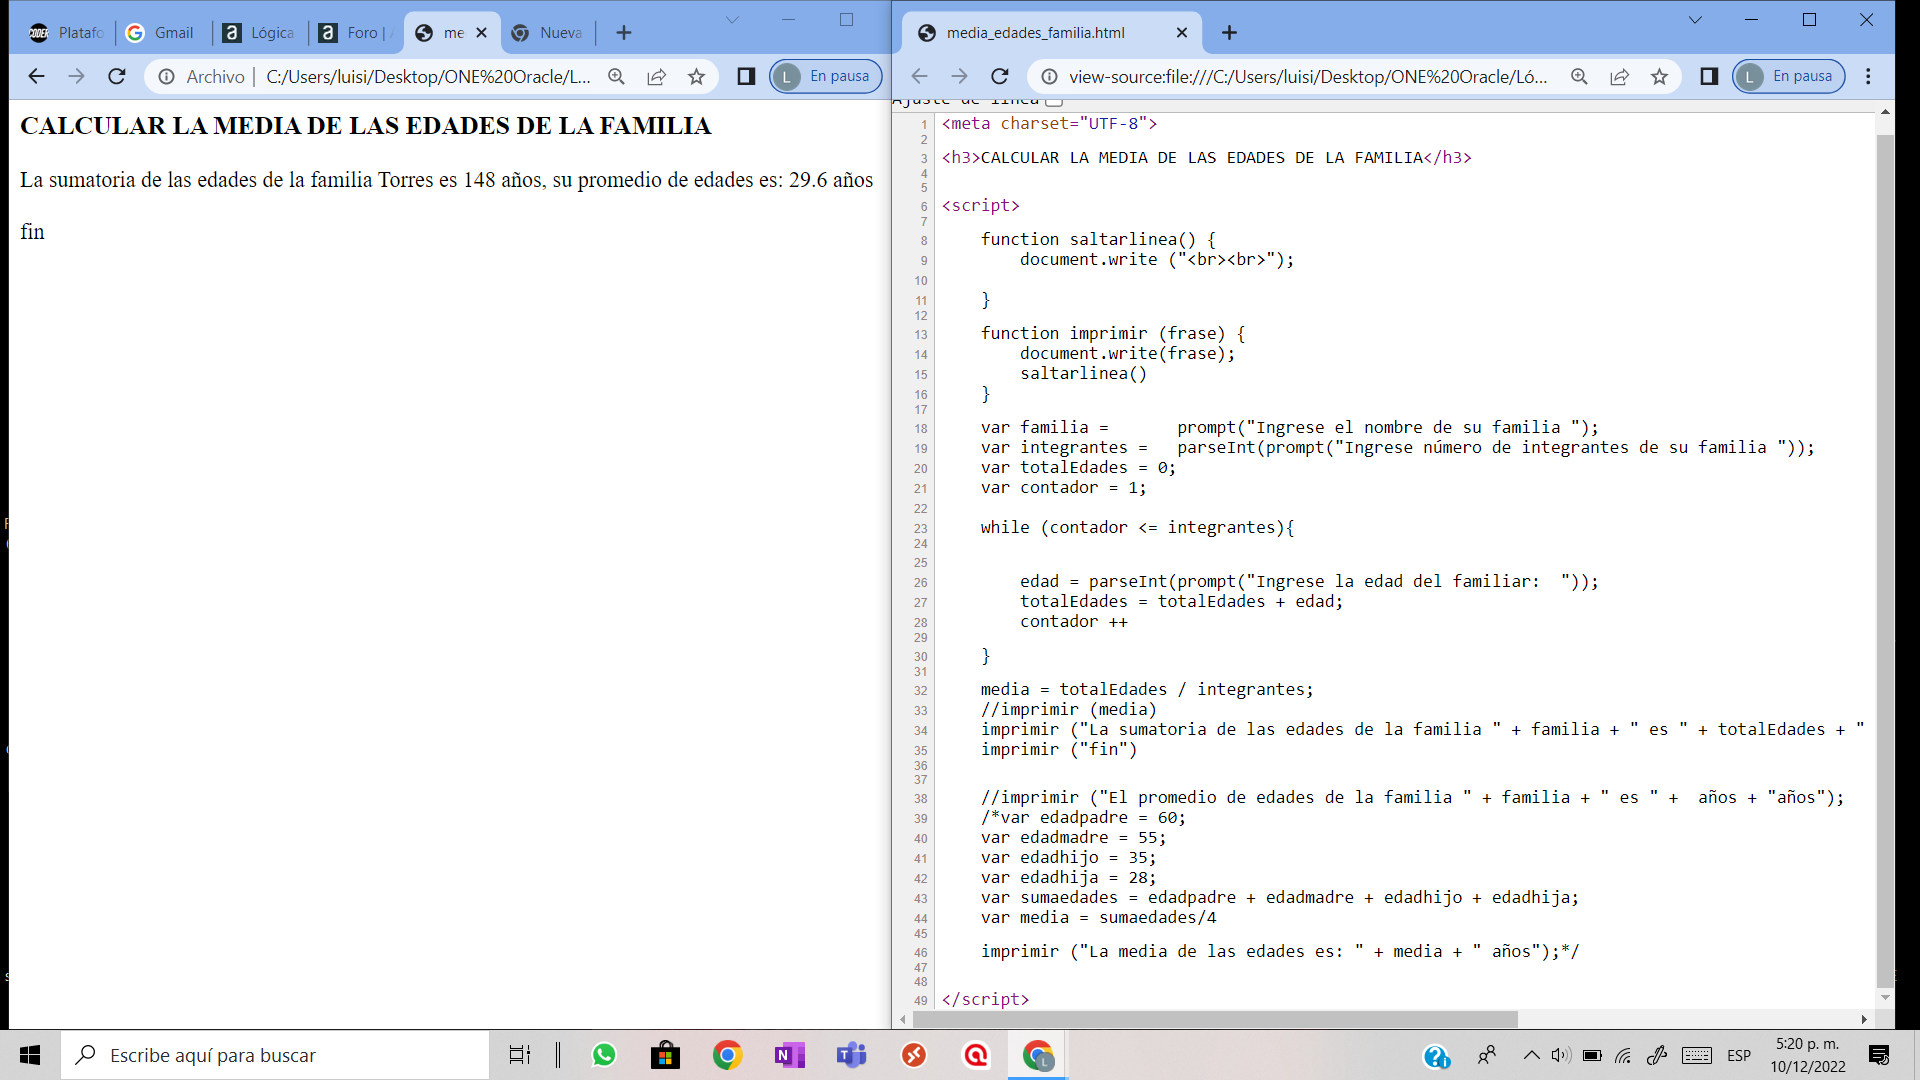Open WhatsApp from the taskbar
This screenshot has height=1080, width=1920.
pos(604,1055)
